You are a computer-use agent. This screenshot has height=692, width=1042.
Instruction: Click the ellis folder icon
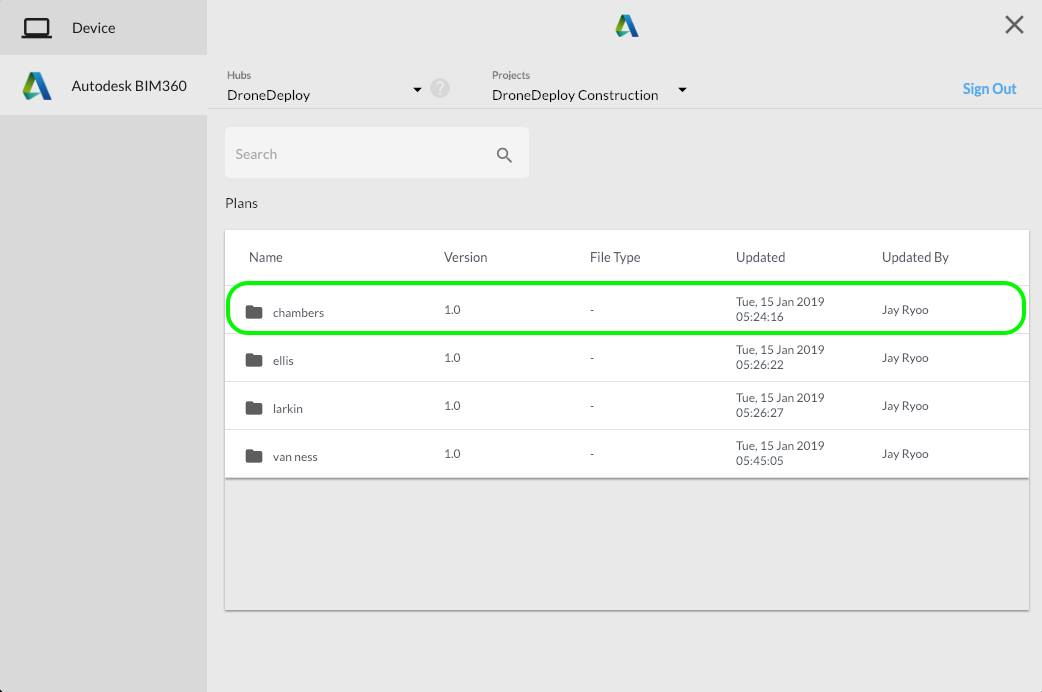click(x=254, y=360)
